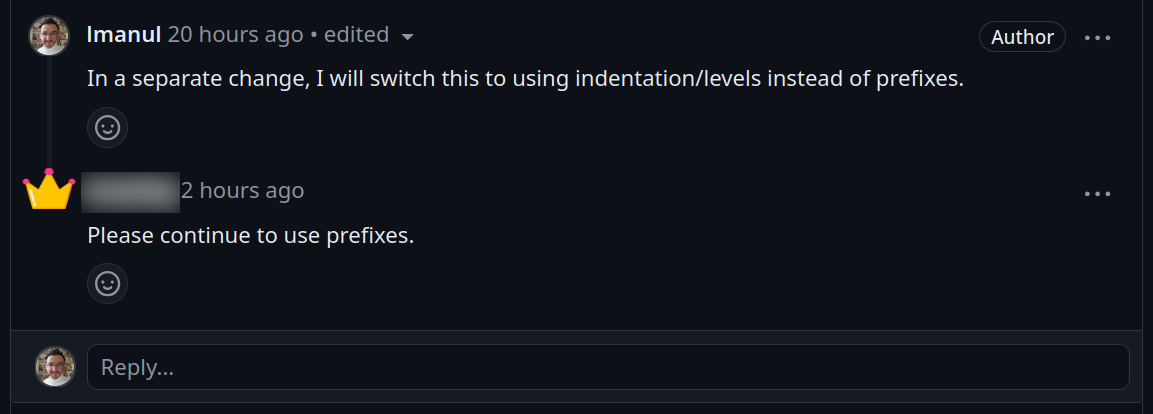Viewport: 1153px width, 414px height.
Task: Open lmanul's profile avatar on first comment
Action: click(x=49, y=35)
